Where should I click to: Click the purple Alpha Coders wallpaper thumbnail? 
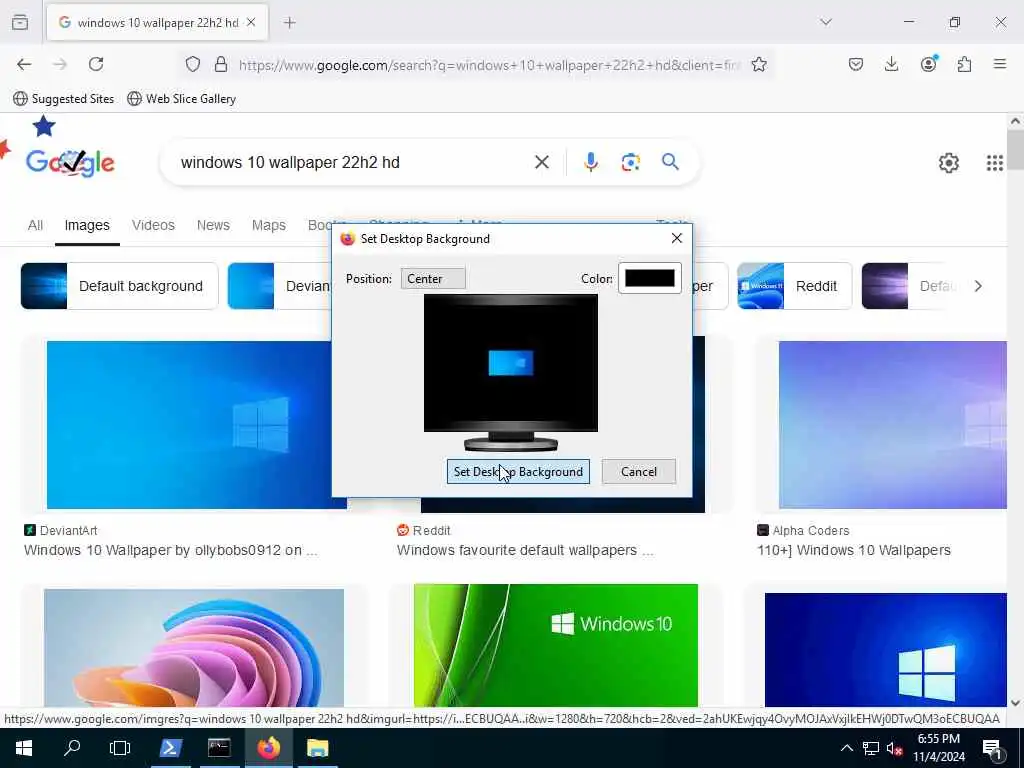click(893, 424)
